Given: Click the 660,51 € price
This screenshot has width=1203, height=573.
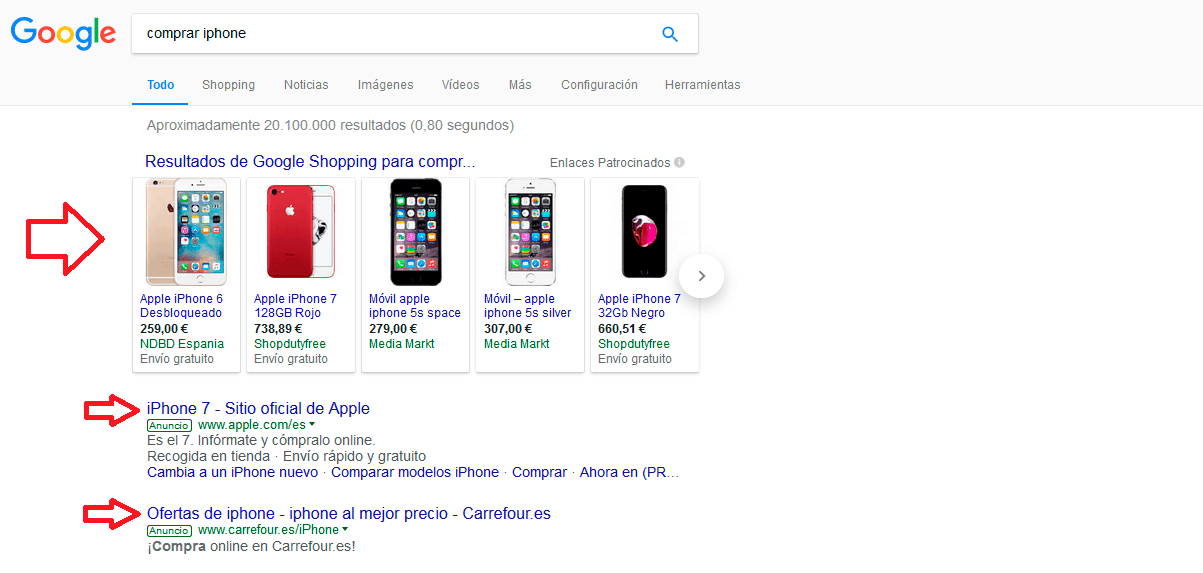Looking at the screenshot, I should (622, 328).
